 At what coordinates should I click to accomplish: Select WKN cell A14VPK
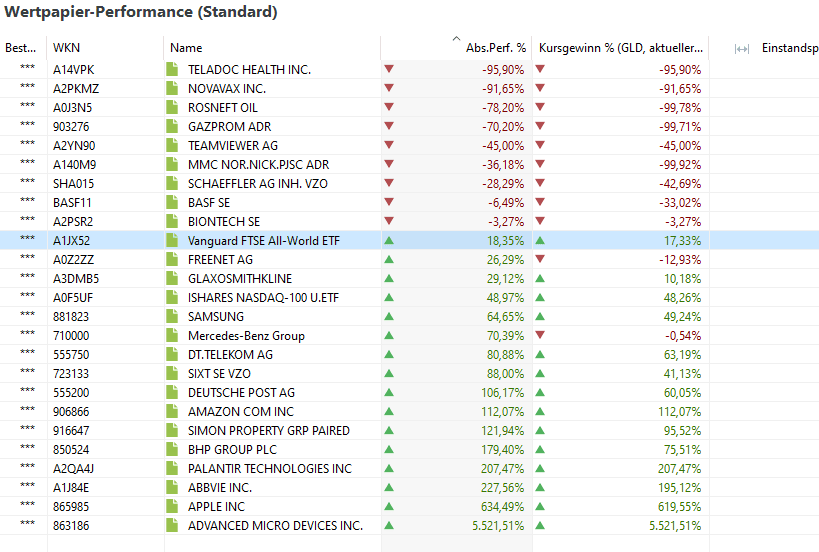tap(74, 69)
